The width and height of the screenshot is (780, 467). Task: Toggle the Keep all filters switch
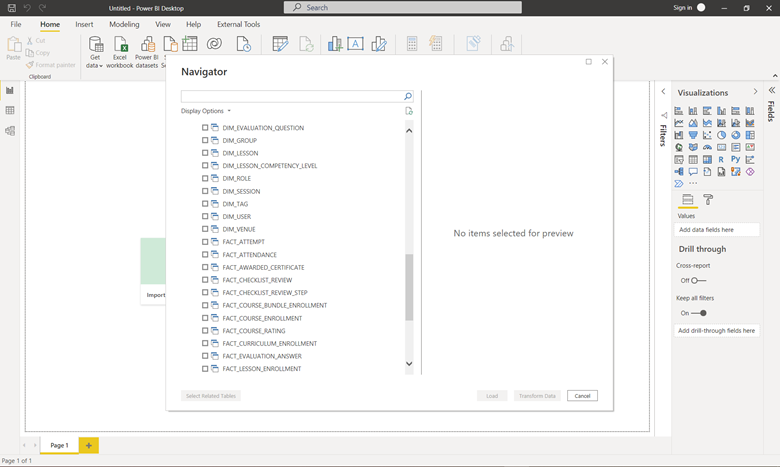point(698,313)
